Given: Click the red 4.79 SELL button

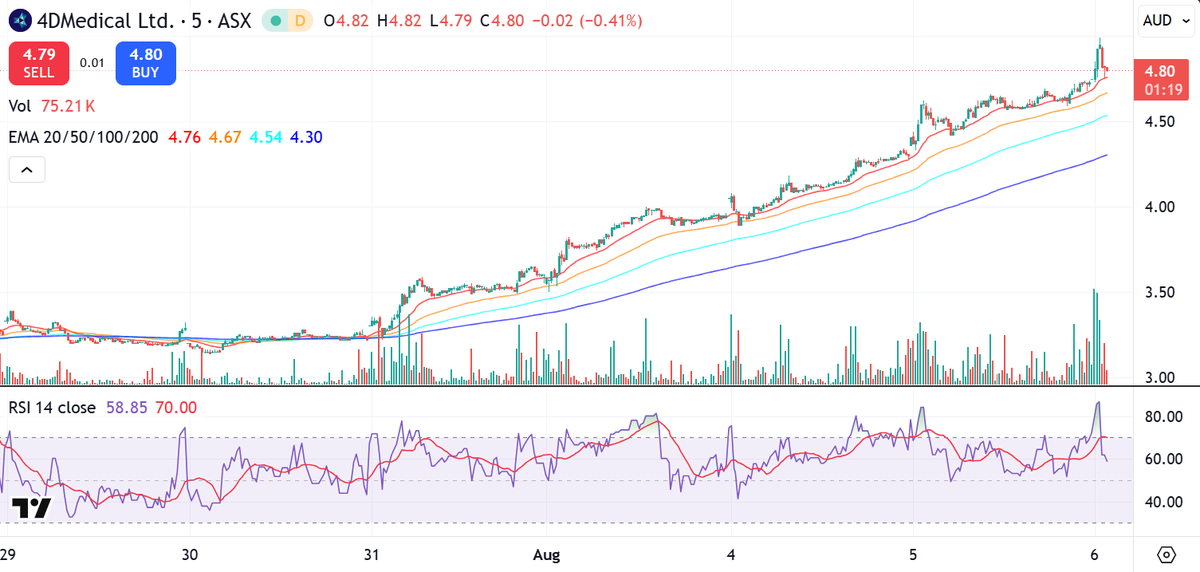Looking at the screenshot, I should (x=39, y=63).
